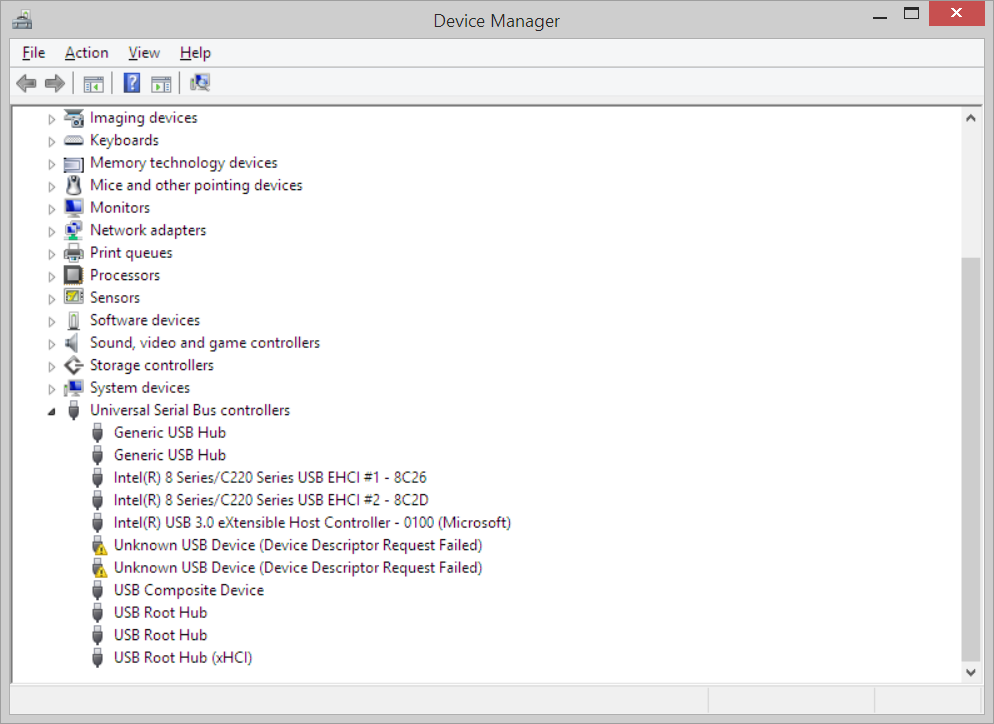The height and width of the screenshot is (724, 994).
Task: Expand the Network adapters node
Action: [x=51, y=231]
